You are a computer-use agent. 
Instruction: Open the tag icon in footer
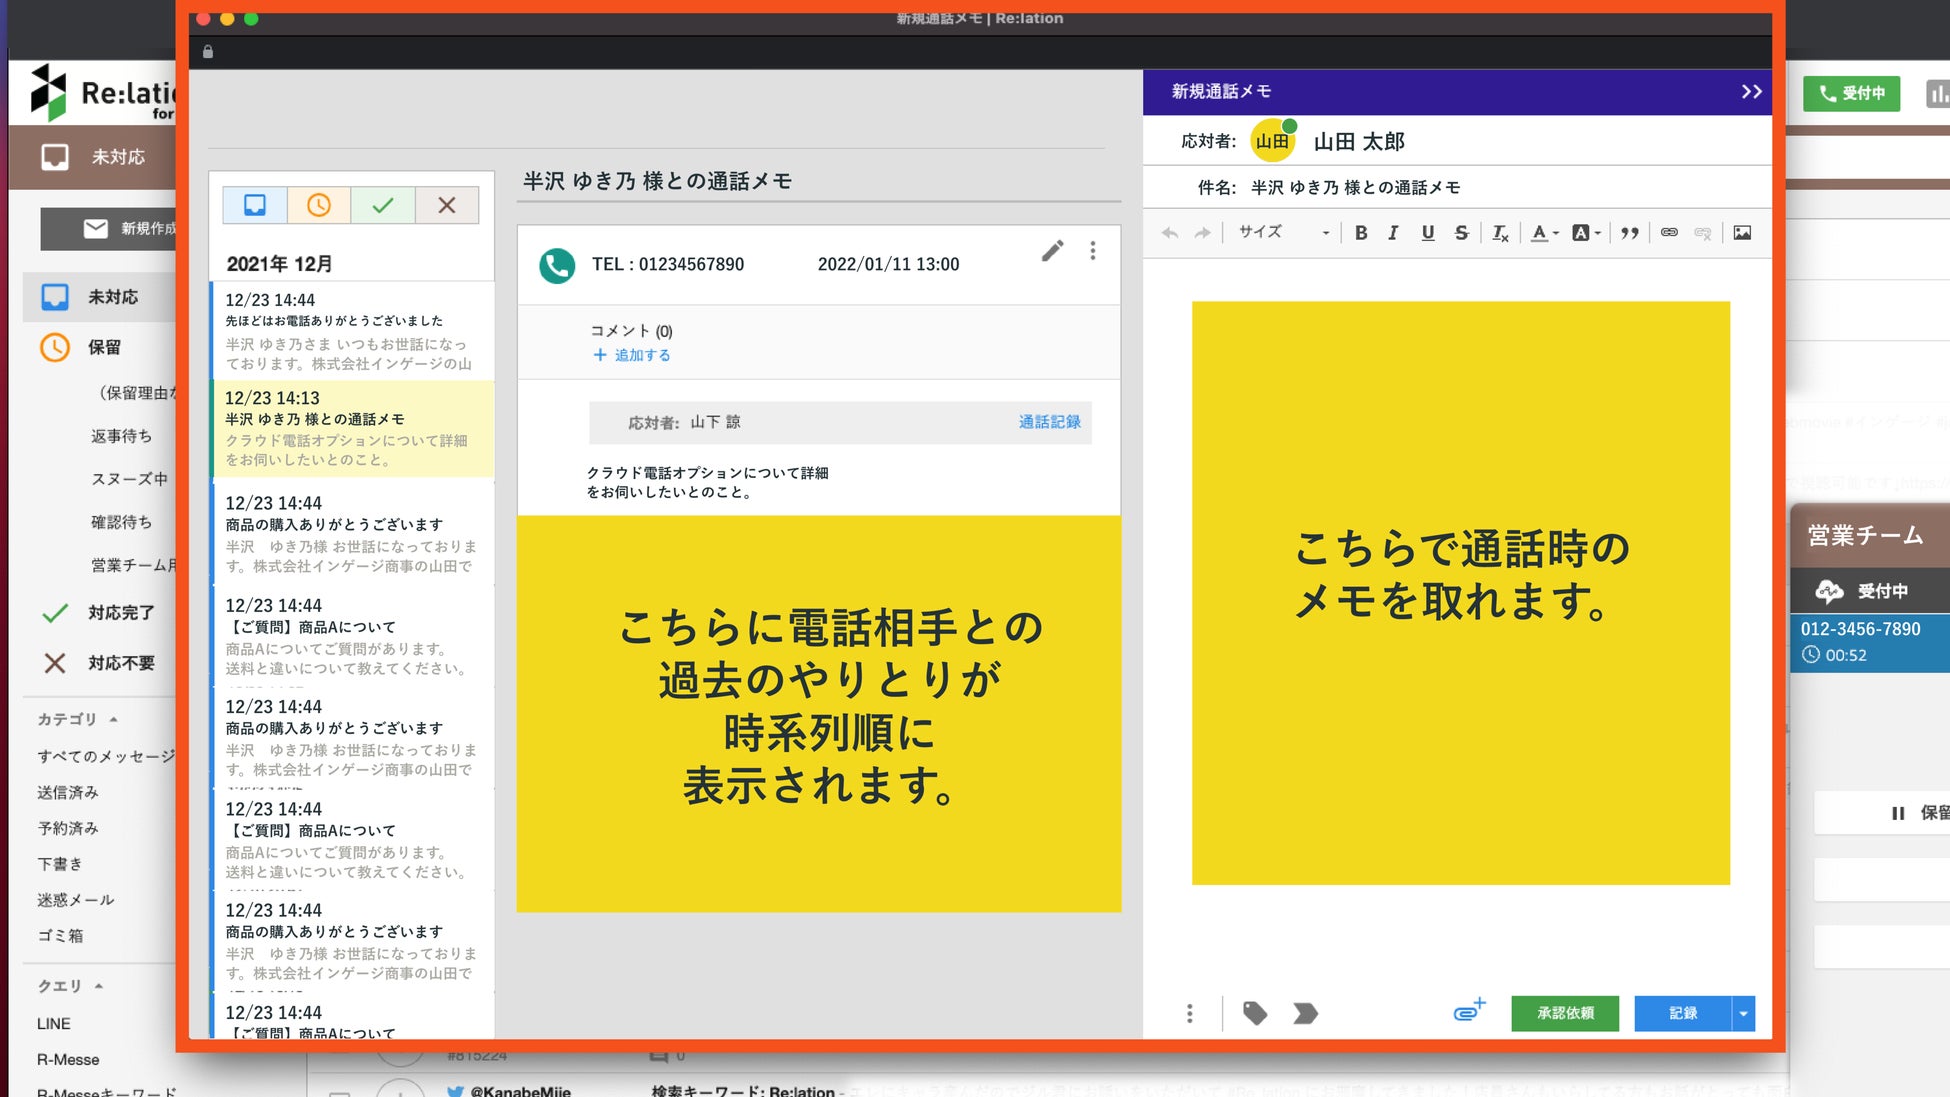(1255, 1013)
